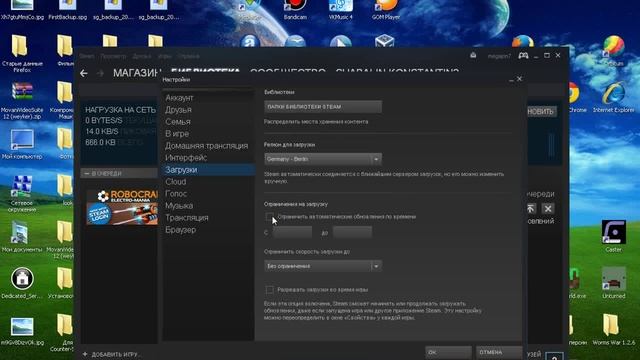Select Трансляция settings category
Screen dimensions: 640x360
(209, 218)
